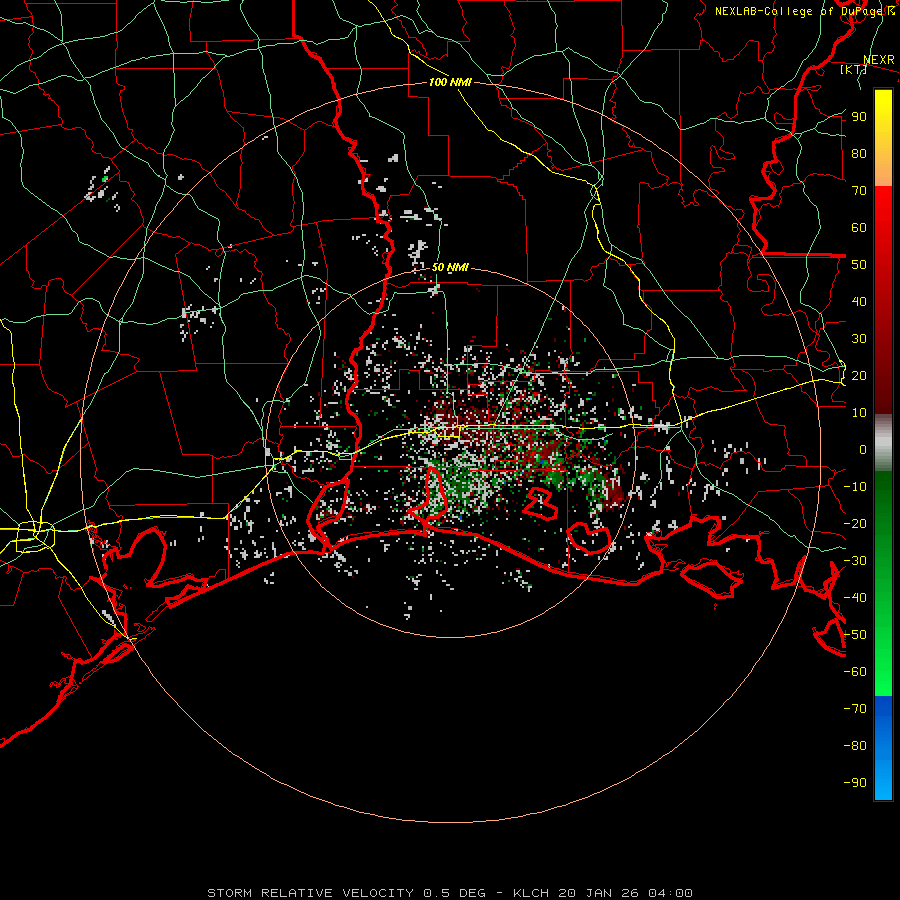Click the yellow top segment of the velocity color bar
The width and height of the screenshot is (900, 900).
coord(883,138)
